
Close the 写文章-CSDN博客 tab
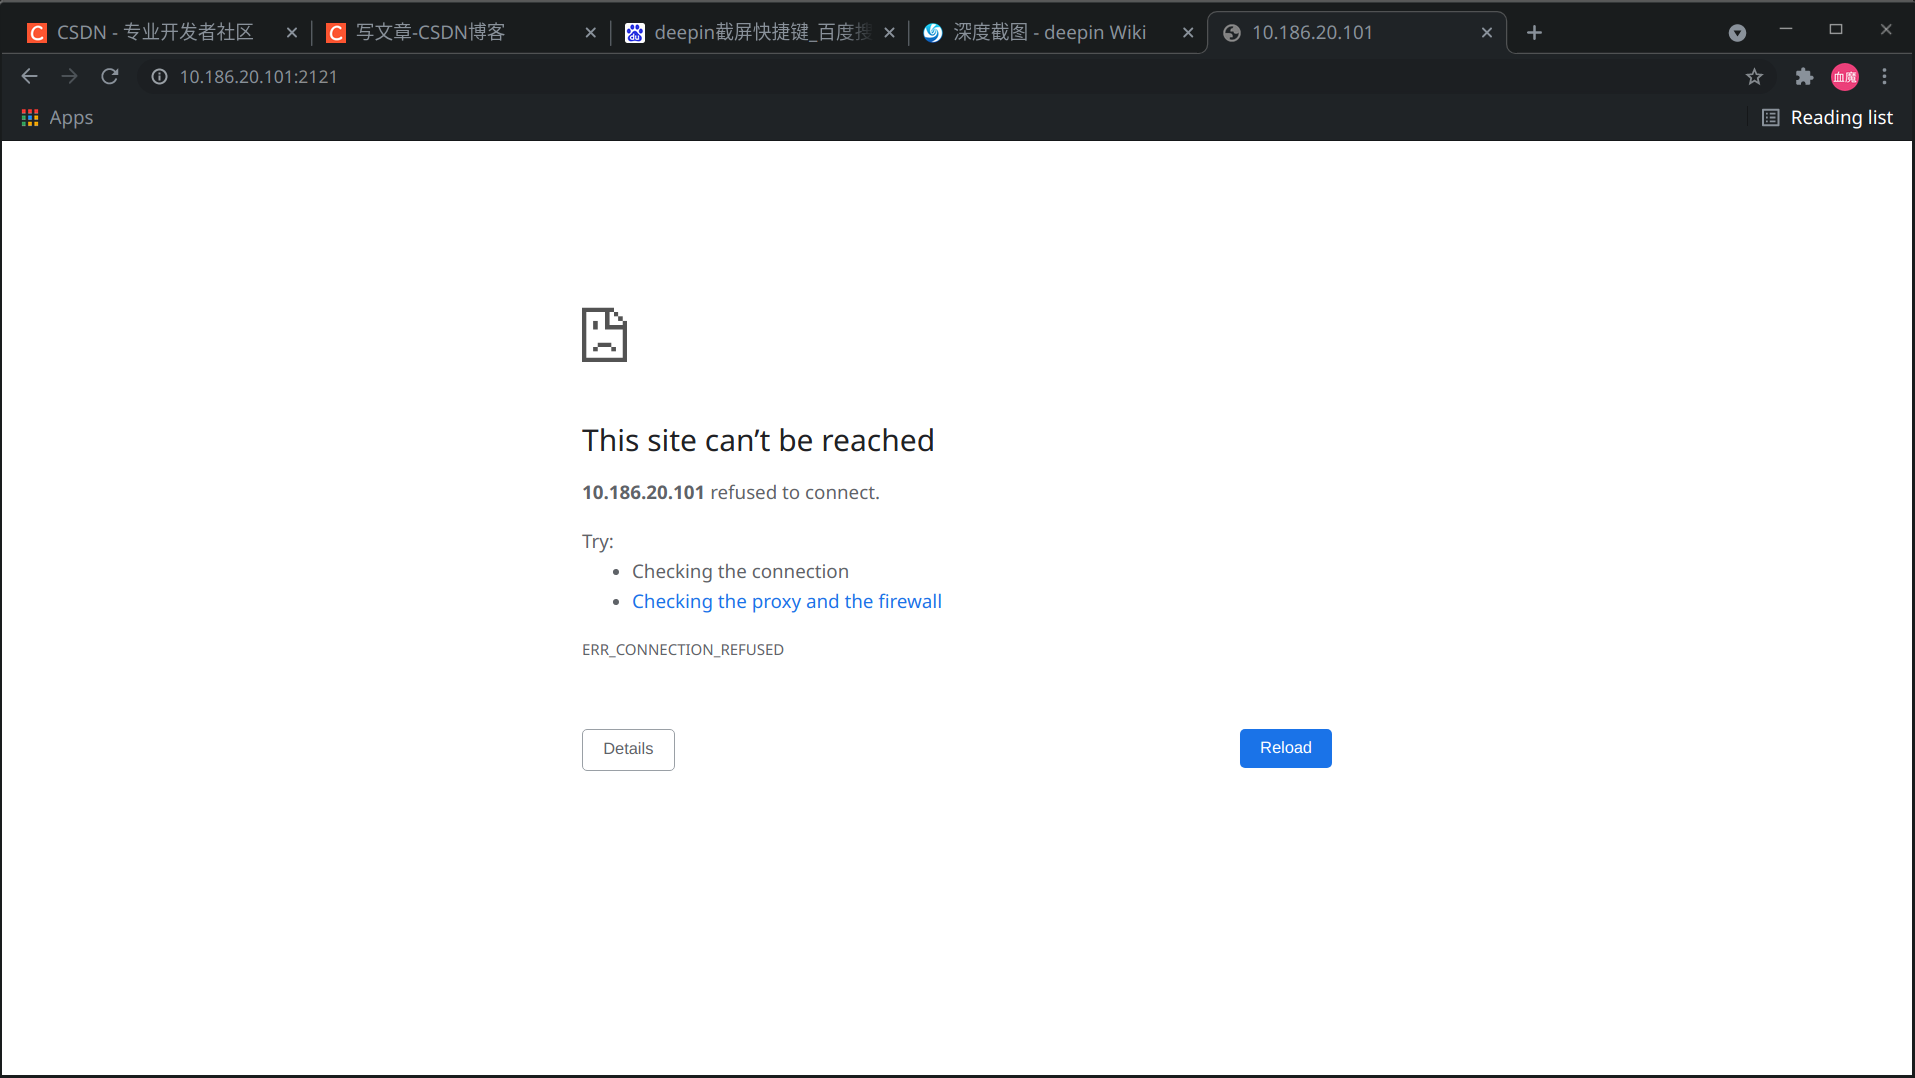pos(590,33)
